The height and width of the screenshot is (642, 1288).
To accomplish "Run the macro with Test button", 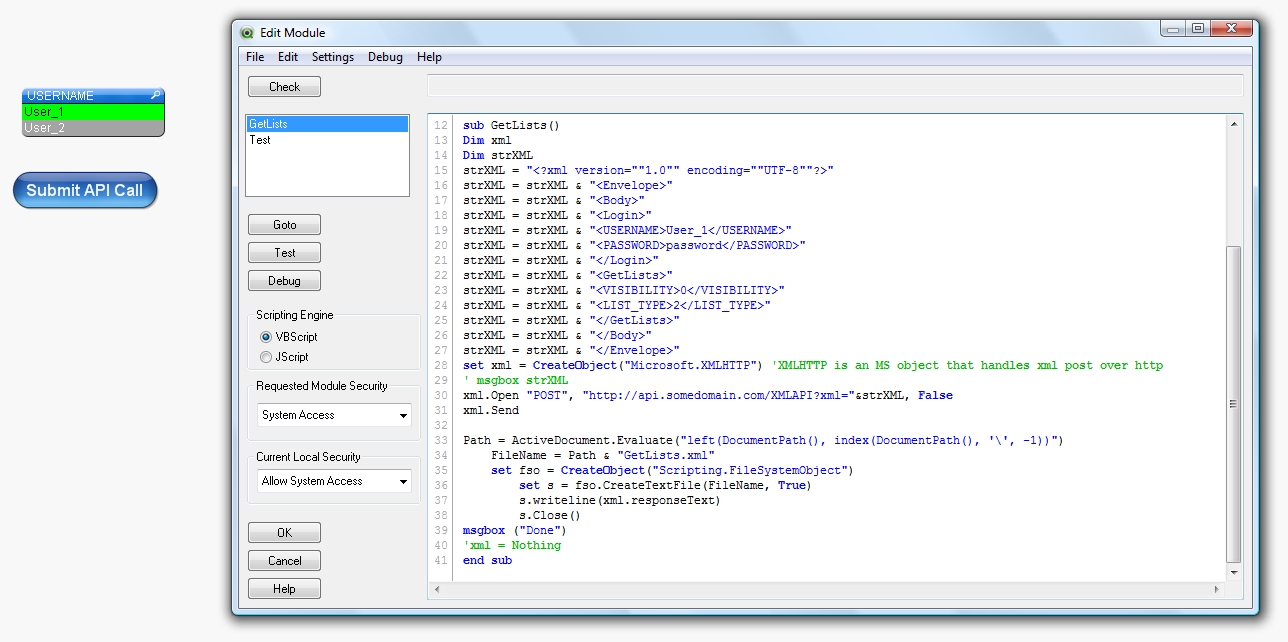I will click(x=284, y=253).
